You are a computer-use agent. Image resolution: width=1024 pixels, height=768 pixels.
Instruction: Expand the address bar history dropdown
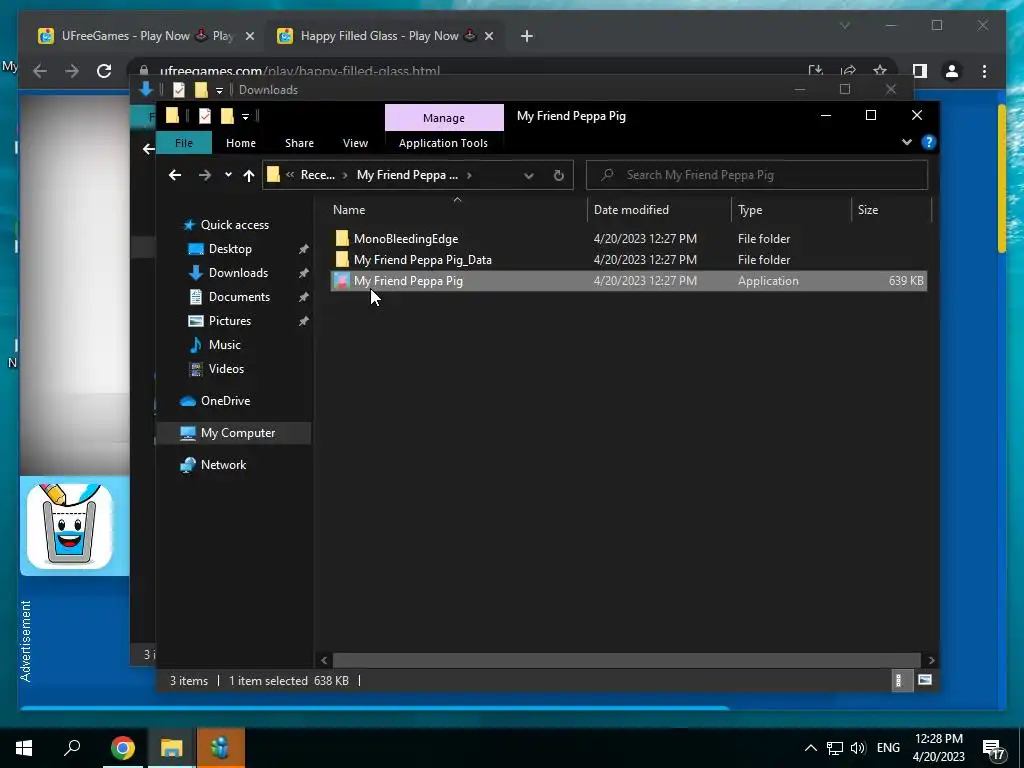pyautogui.click(x=529, y=175)
